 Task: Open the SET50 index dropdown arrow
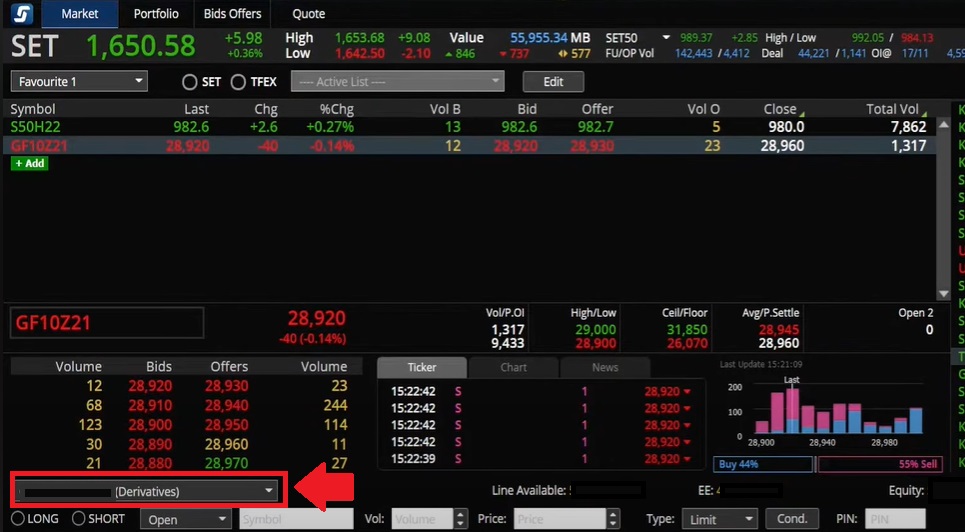pos(666,38)
